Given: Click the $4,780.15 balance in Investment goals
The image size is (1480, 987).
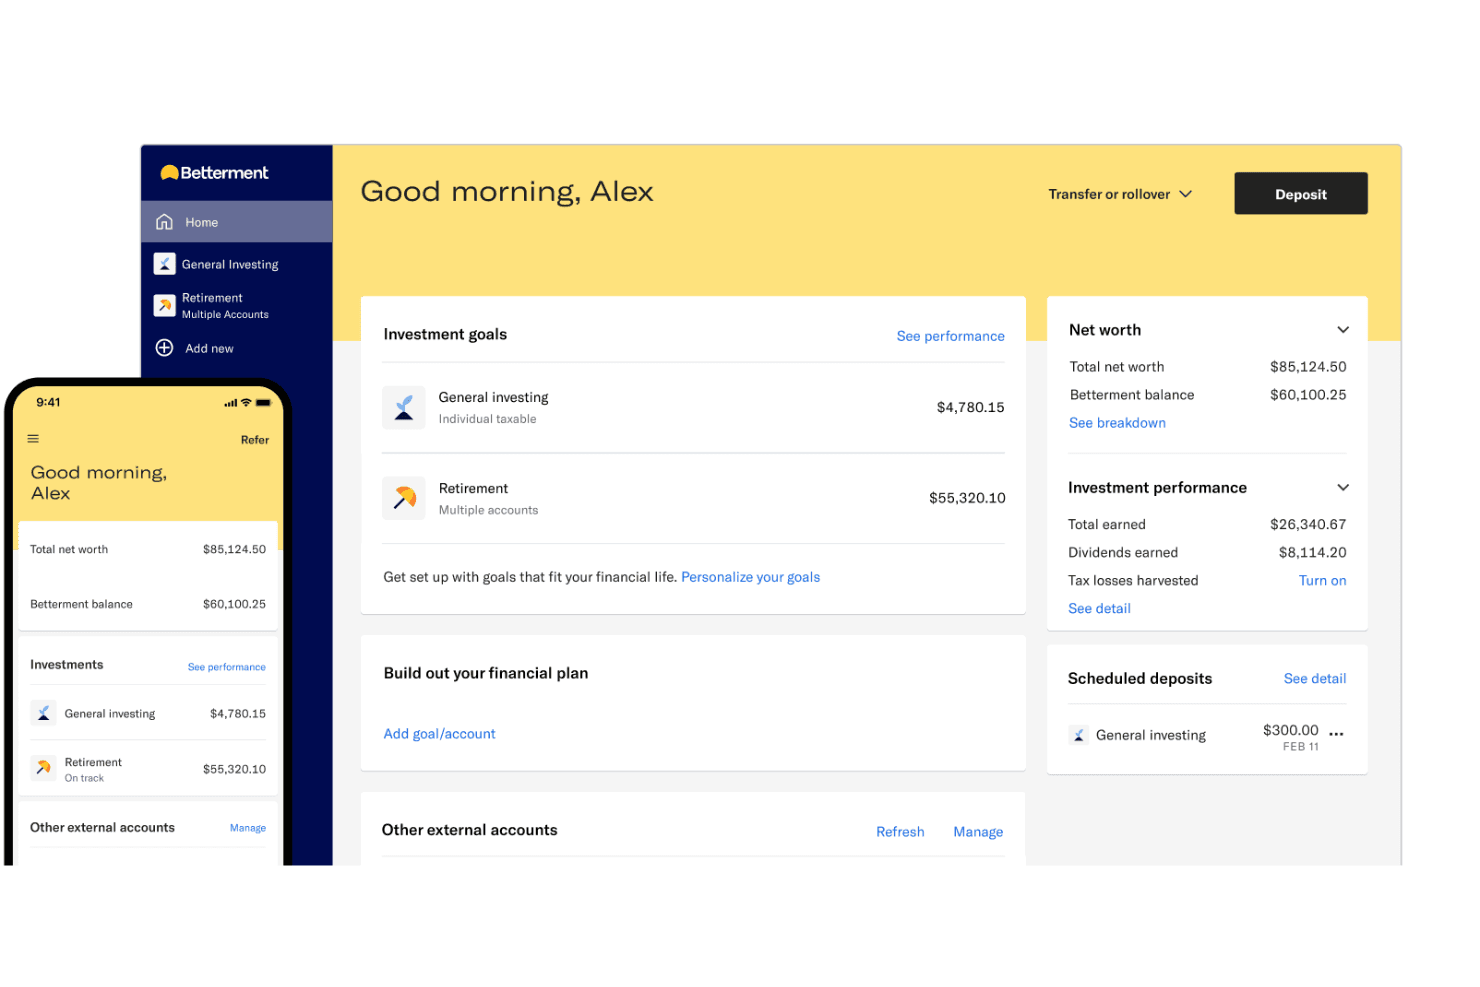Looking at the screenshot, I should [x=970, y=407].
